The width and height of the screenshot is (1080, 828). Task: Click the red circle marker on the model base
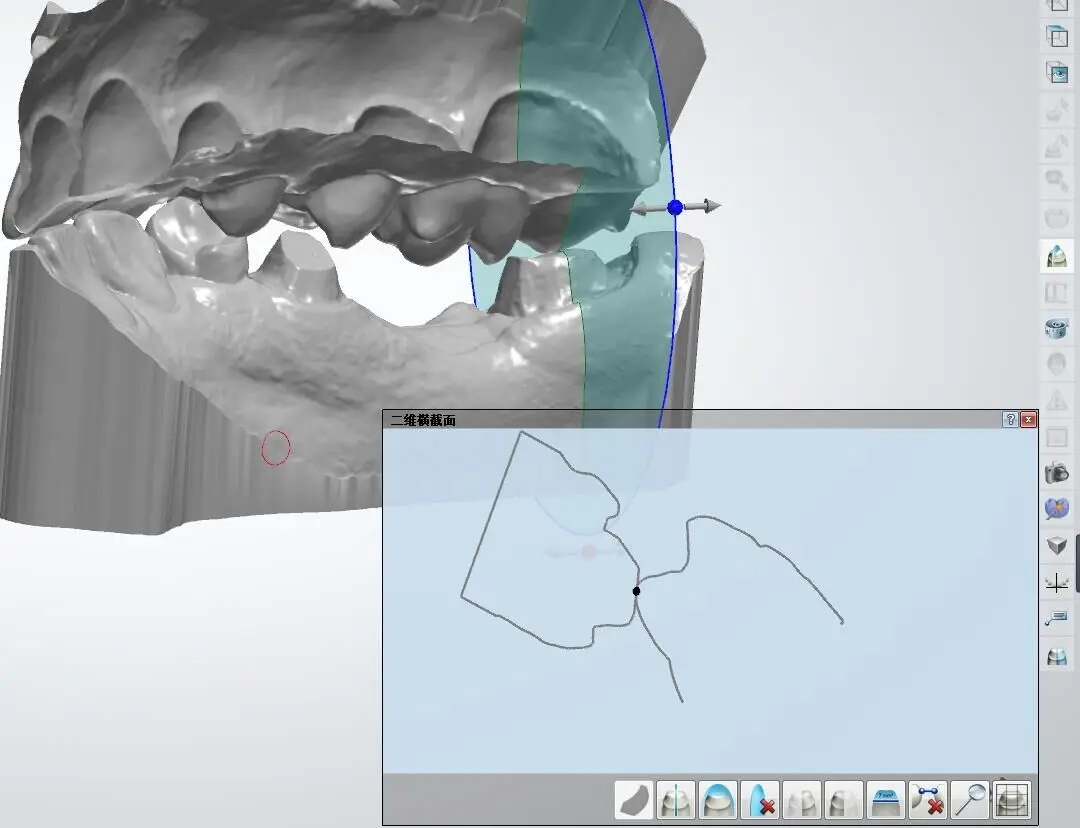[x=276, y=447]
